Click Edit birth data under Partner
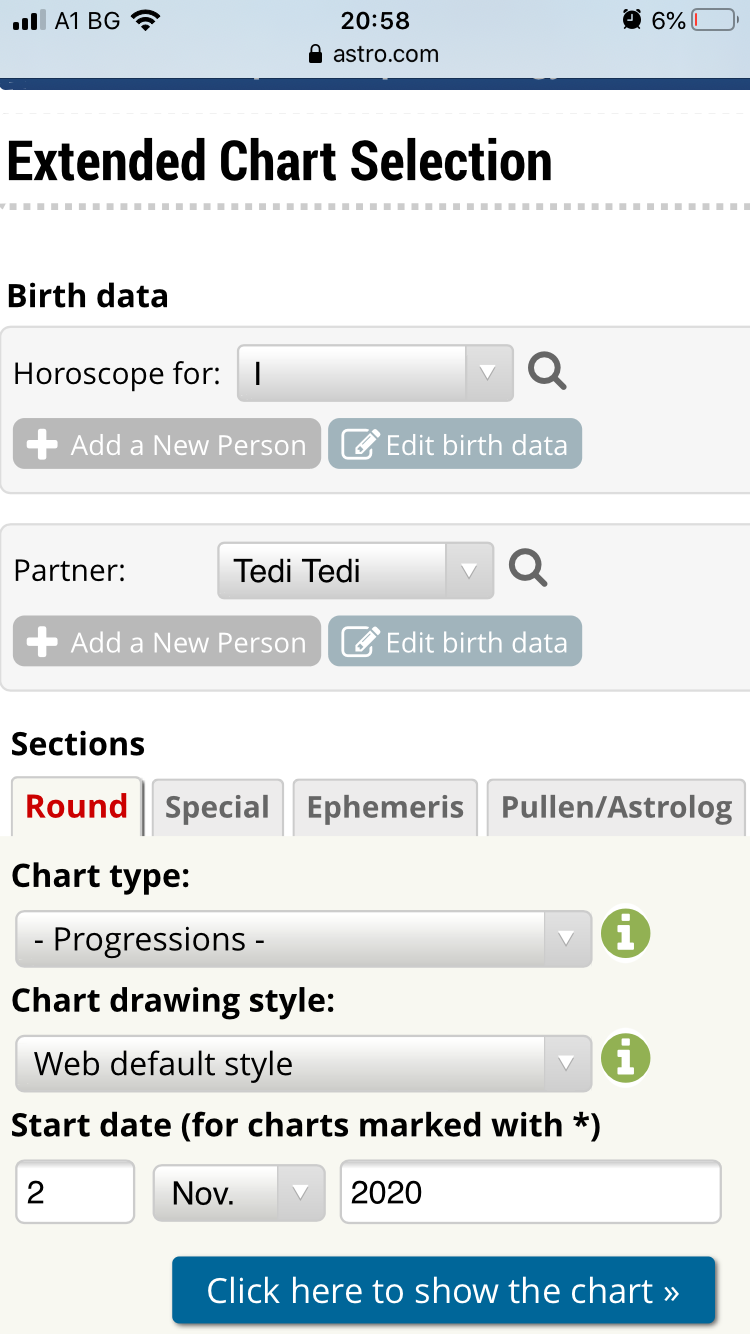750x1334 pixels. pyautogui.click(x=455, y=642)
